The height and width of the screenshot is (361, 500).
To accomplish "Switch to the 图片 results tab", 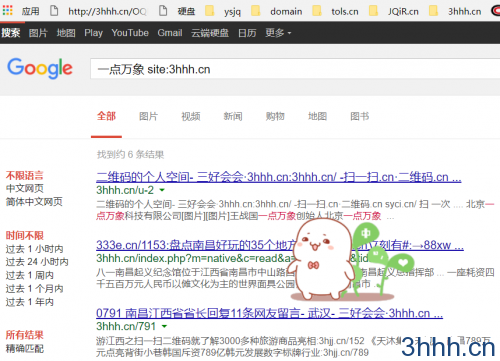I will tap(148, 116).
